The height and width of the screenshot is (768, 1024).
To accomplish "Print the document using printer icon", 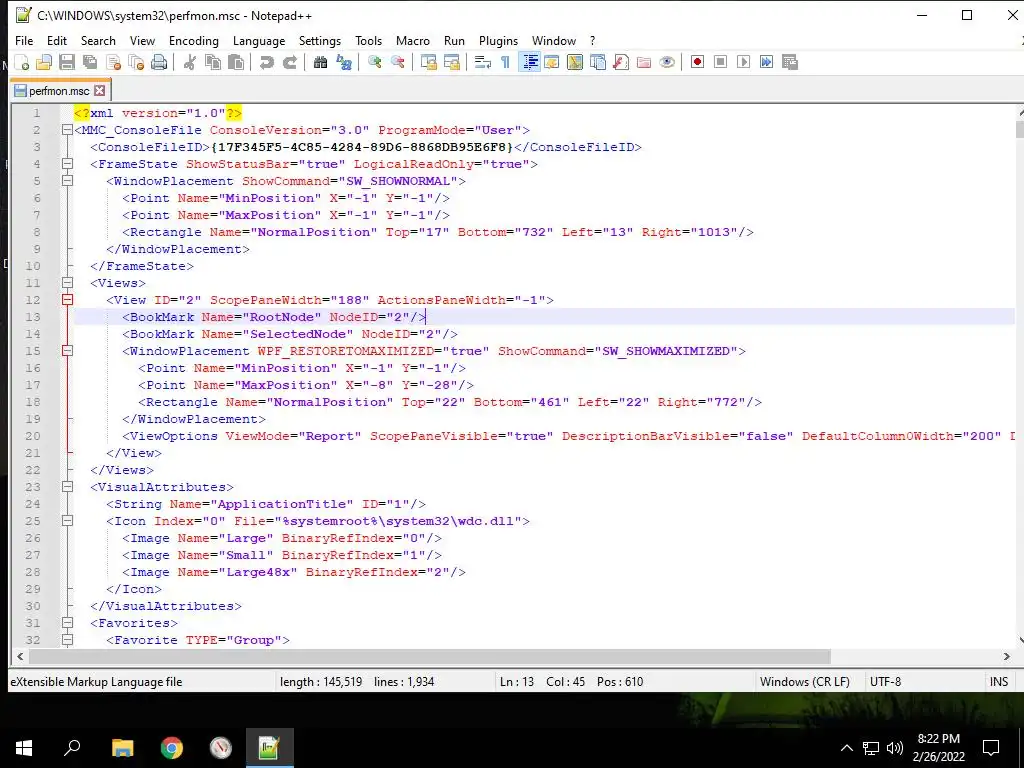I will (x=159, y=62).
